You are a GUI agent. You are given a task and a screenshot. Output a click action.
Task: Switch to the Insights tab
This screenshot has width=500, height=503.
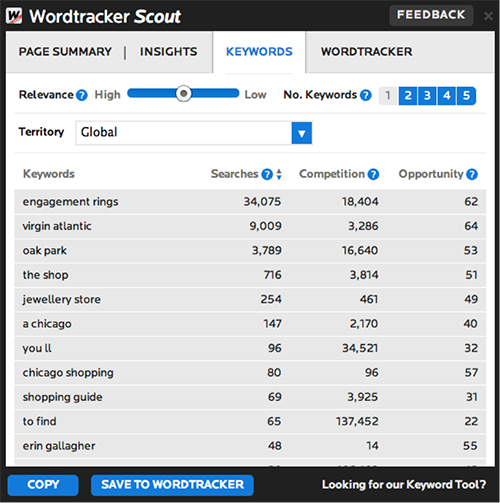168,52
